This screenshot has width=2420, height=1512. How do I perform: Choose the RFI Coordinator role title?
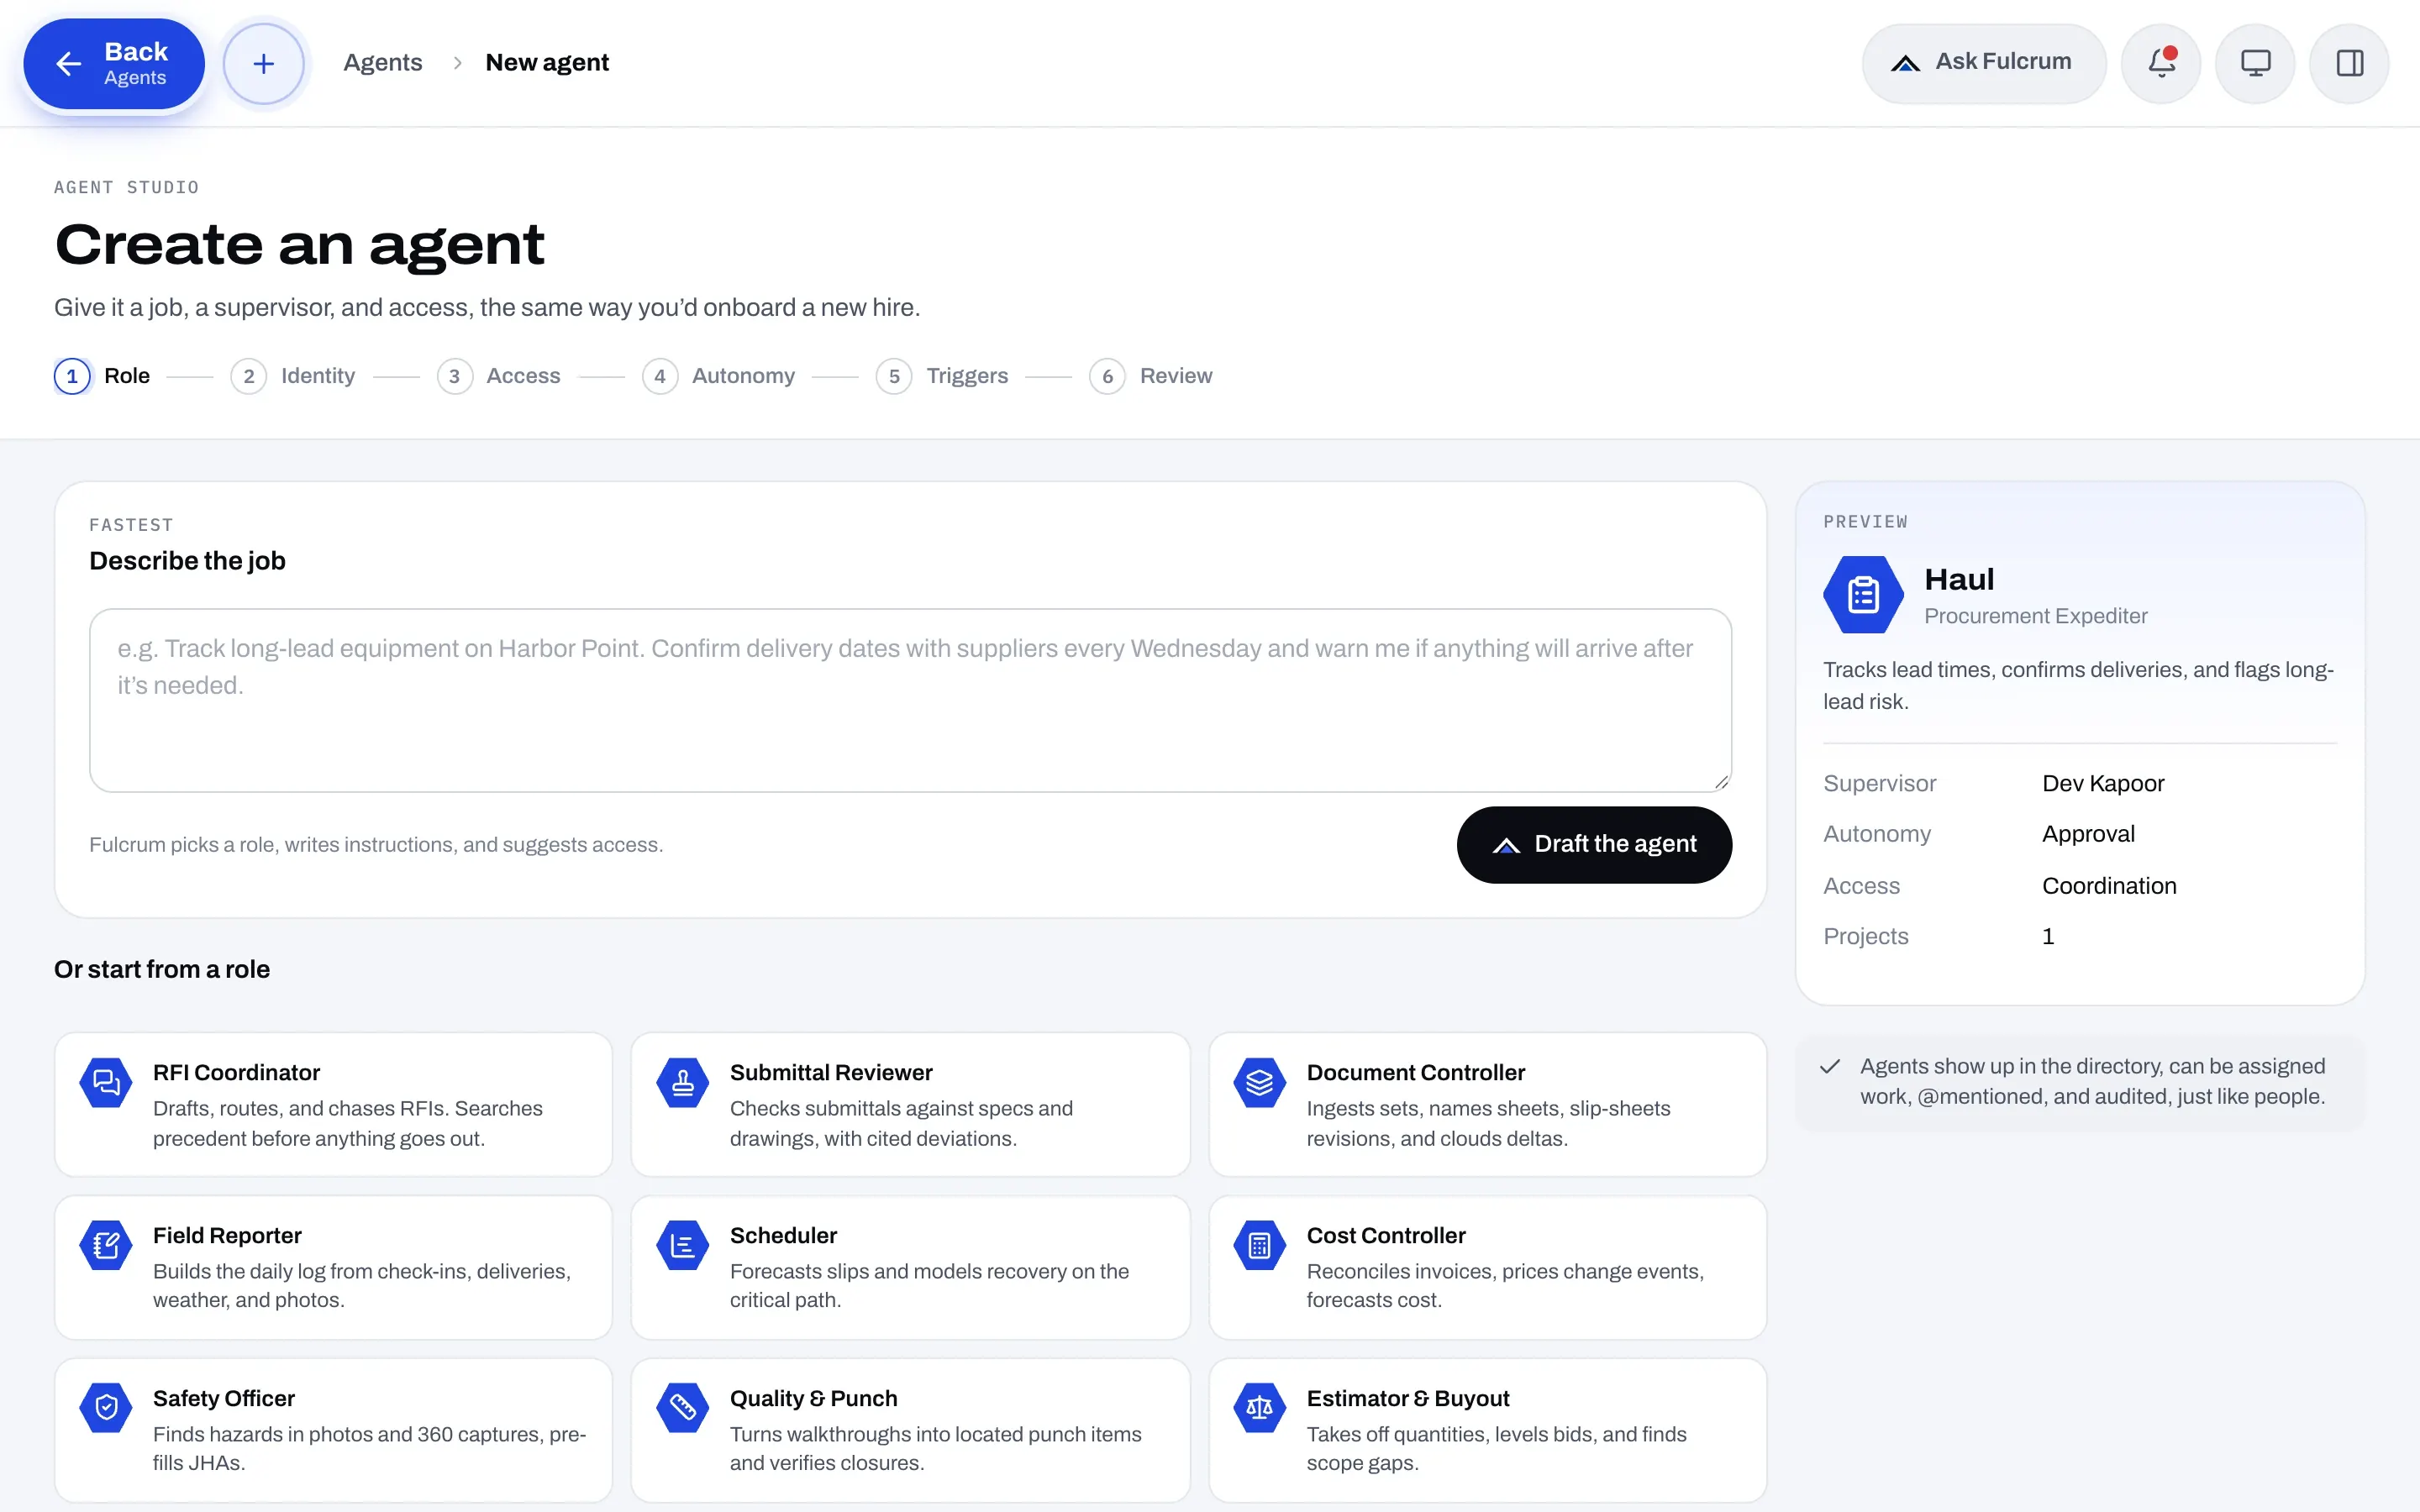pos(236,1072)
